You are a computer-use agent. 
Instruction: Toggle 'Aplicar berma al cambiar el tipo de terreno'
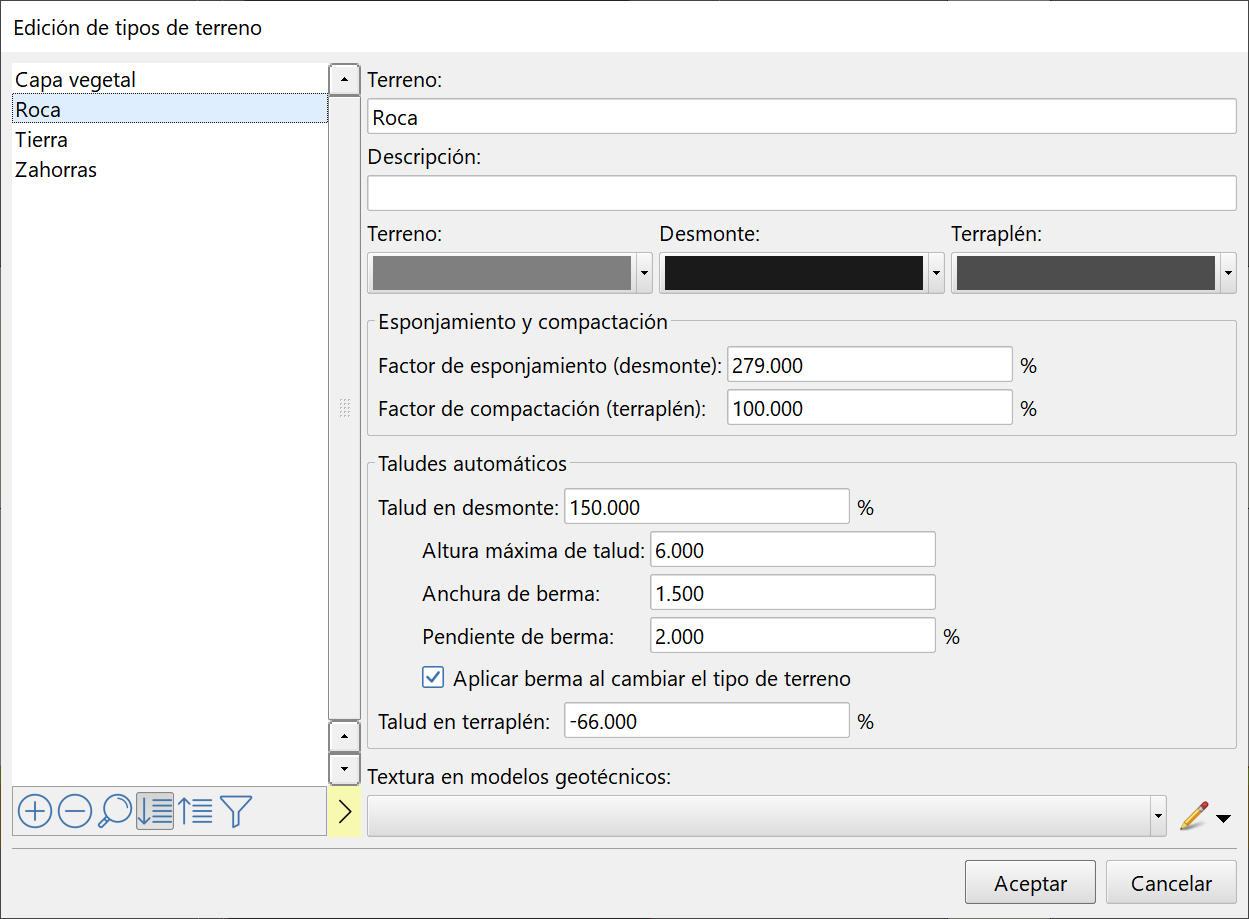(x=433, y=679)
